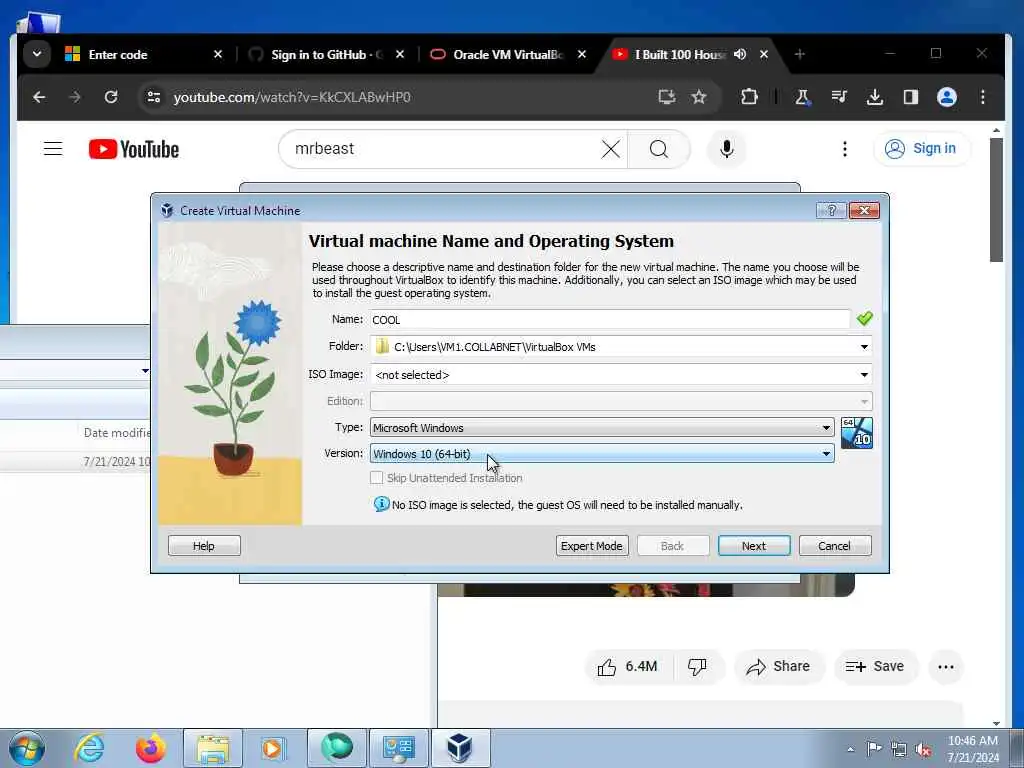
Task: Mute the YouTube tab via its speaker icon
Action: pyautogui.click(x=739, y=54)
